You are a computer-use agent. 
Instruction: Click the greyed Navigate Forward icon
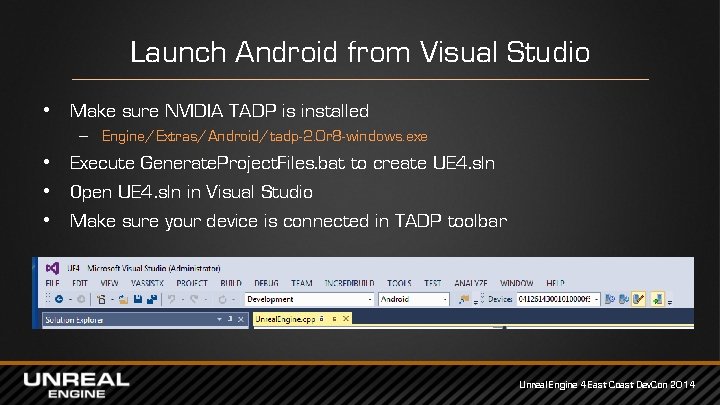[81, 299]
